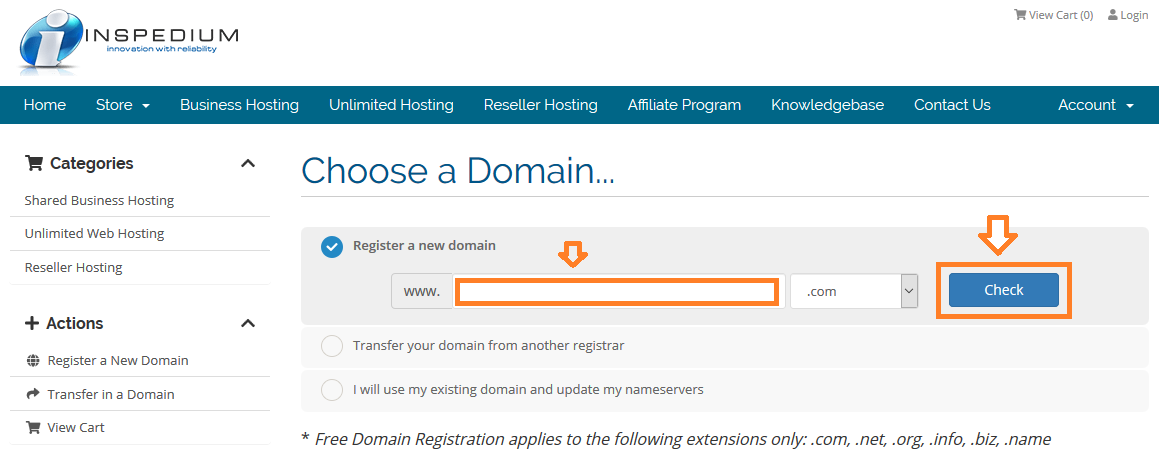Open the Account dropdown menu
Screen dimensions: 1159x470
(1095, 105)
